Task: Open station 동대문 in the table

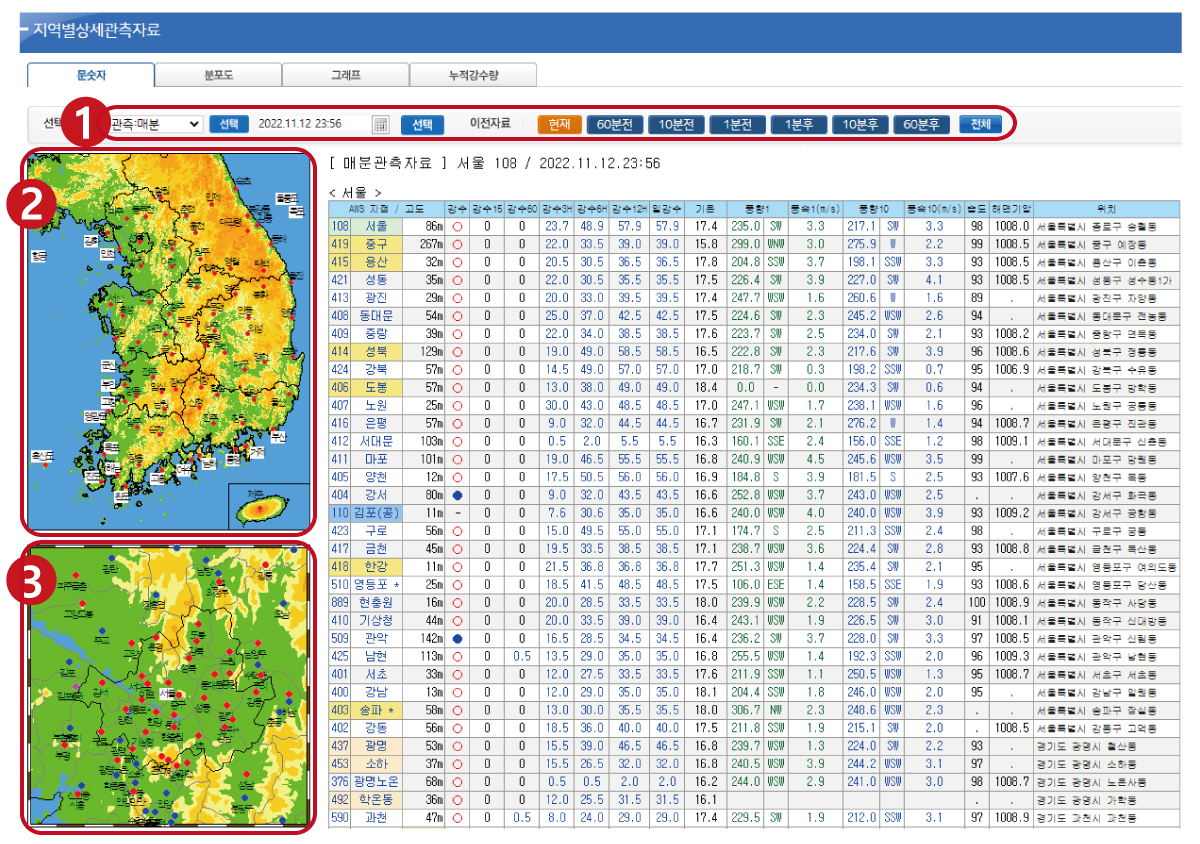Action: coord(376,316)
